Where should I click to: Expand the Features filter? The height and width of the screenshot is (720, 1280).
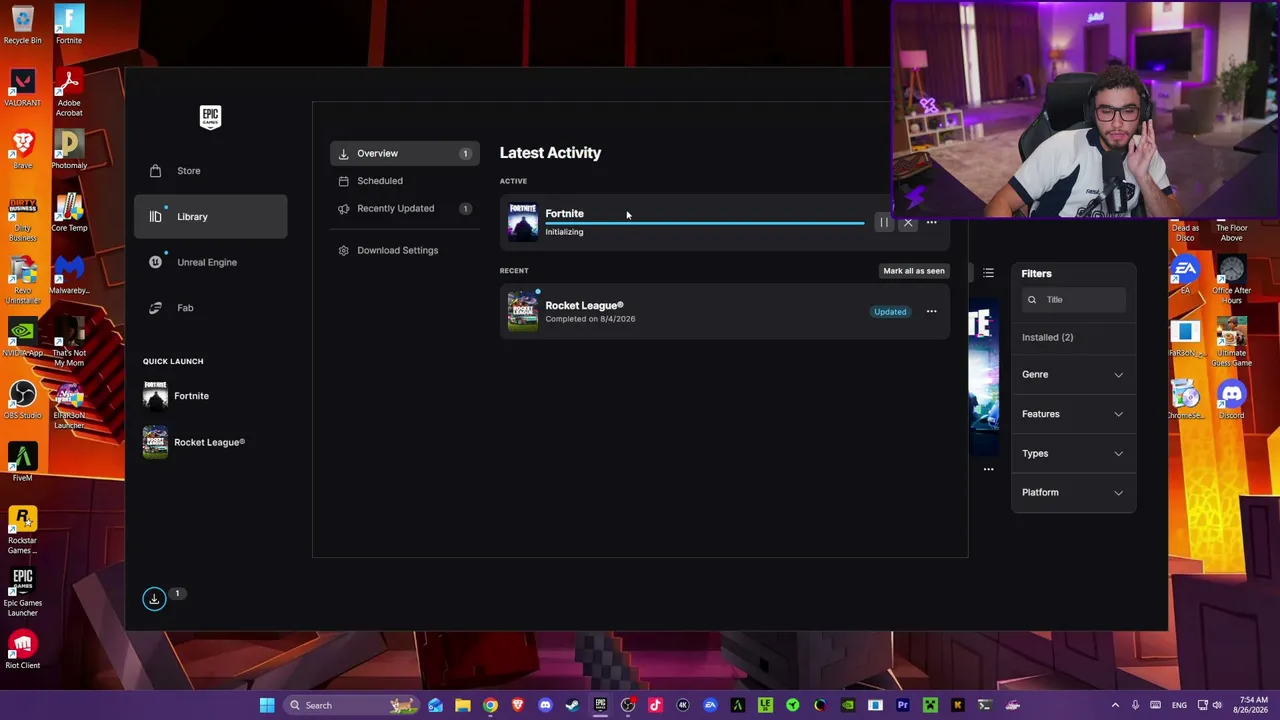[1073, 414]
